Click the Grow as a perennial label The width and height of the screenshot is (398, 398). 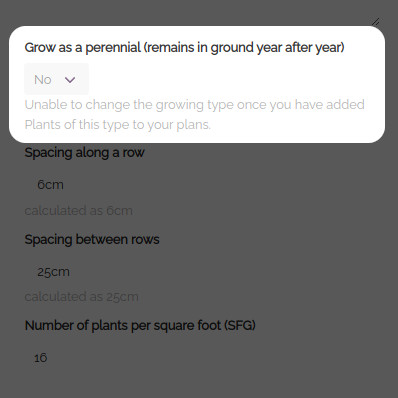tap(184, 47)
